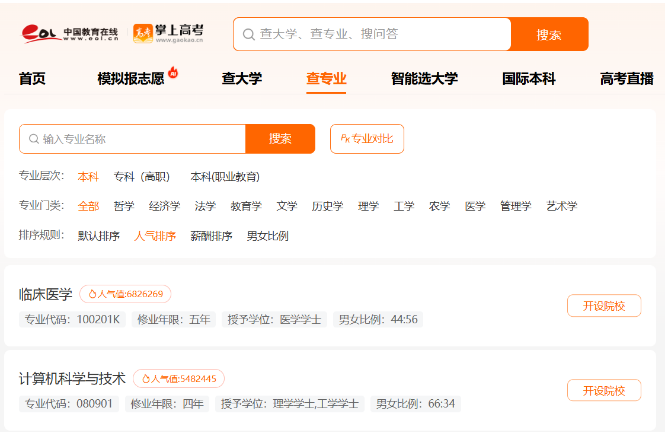Click 临床医学 popularity value badge
Screen dimensions: 666x432
pyautogui.click(x=125, y=294)
